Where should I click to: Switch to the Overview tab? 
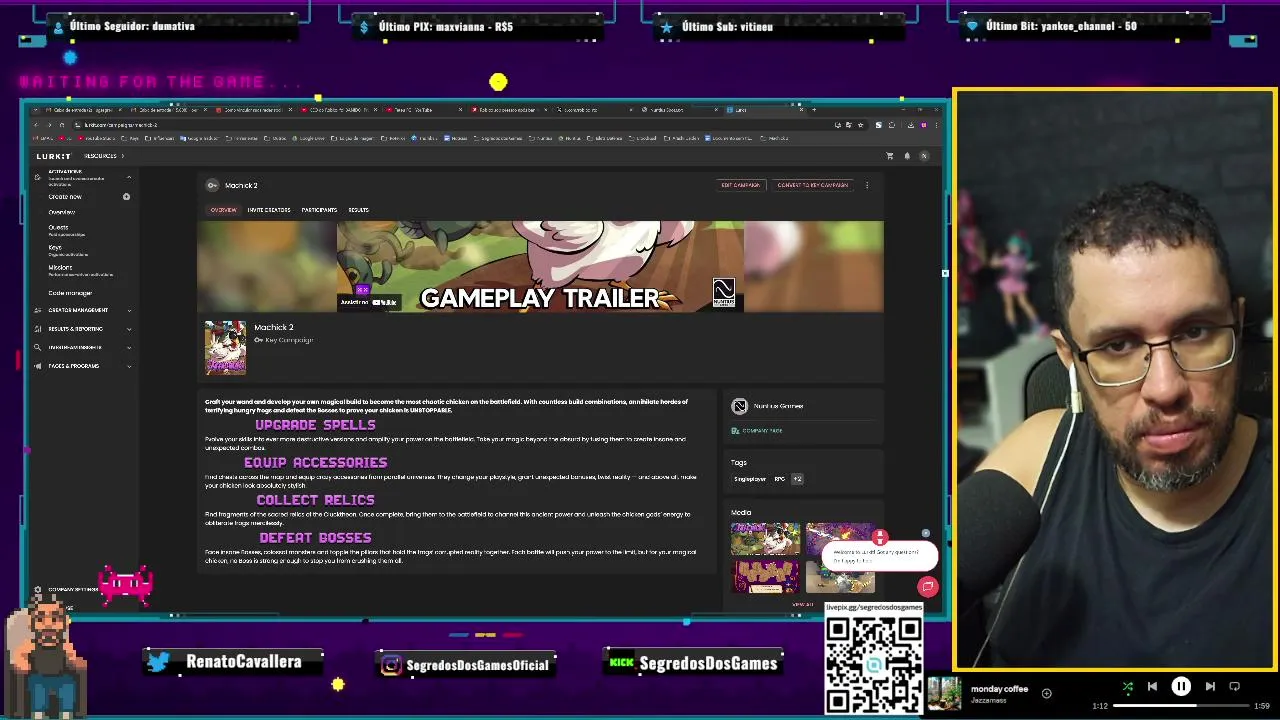(x=223, y=210)
